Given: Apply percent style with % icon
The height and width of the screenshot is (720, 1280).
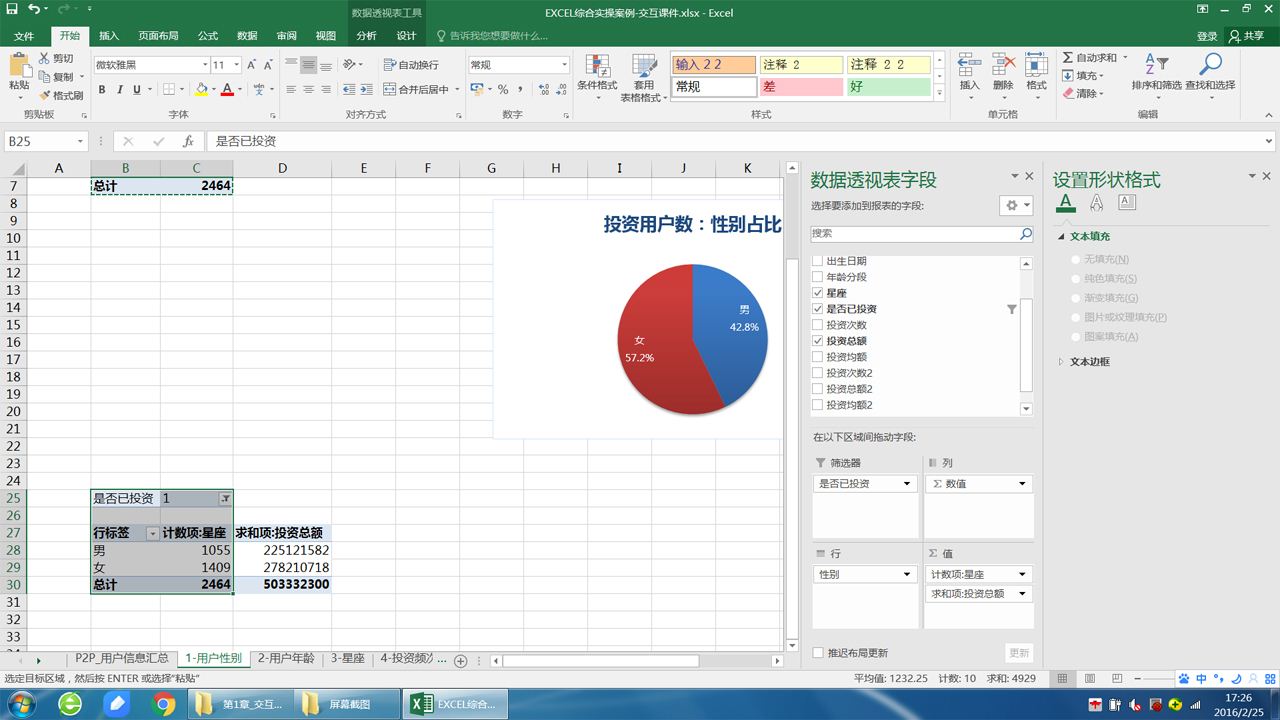Looking at the screenshot, I should [x=503, y=90].
